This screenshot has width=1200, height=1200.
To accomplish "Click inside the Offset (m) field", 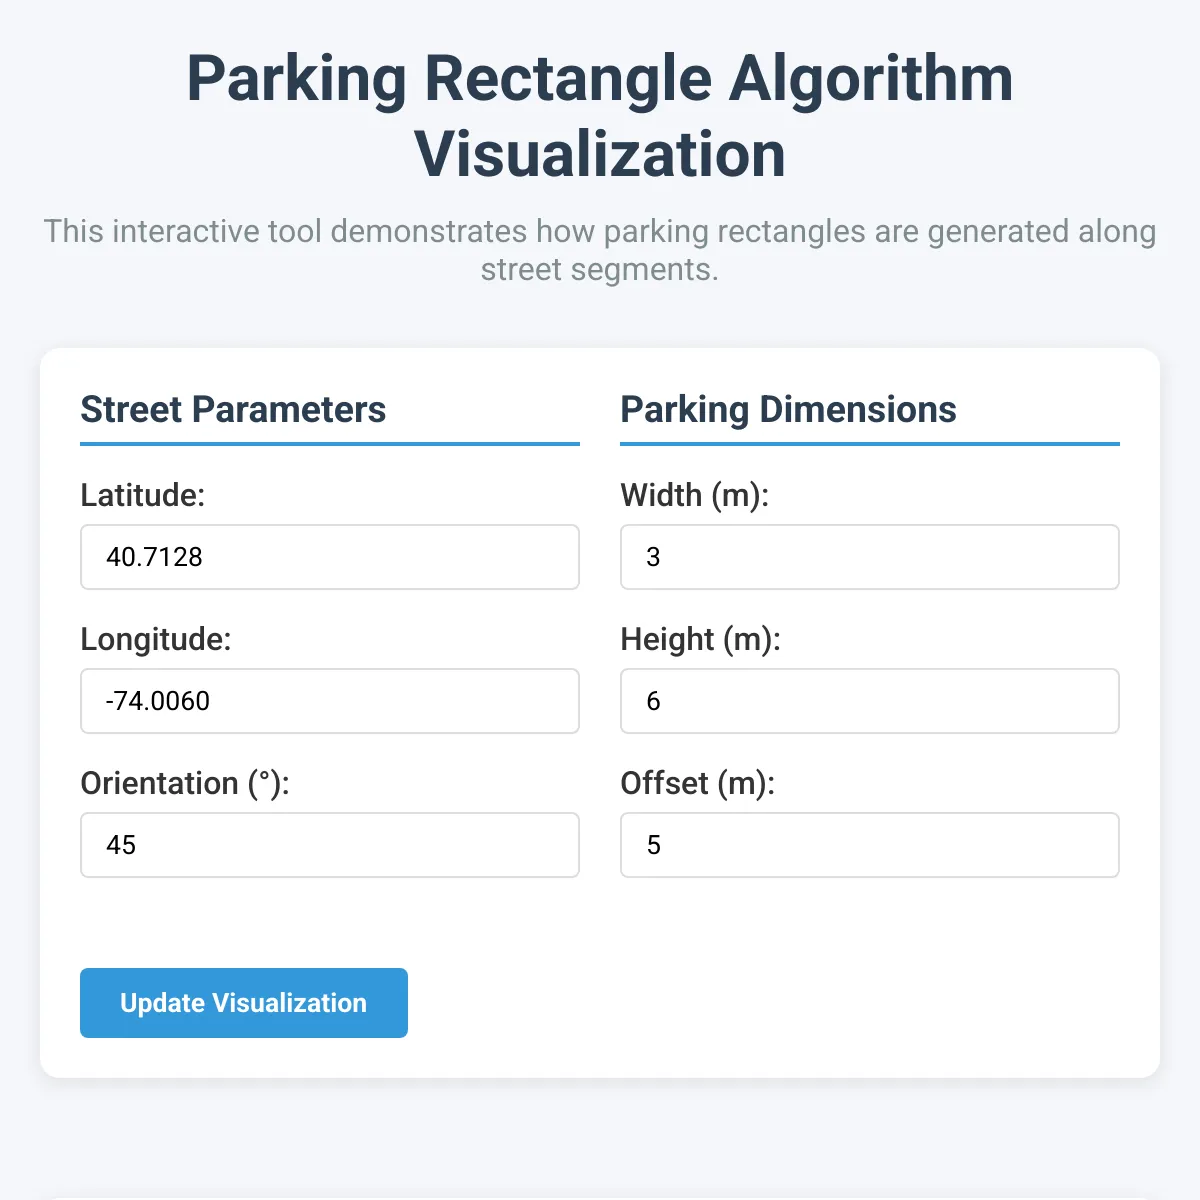I will click(x=869, y=845).
